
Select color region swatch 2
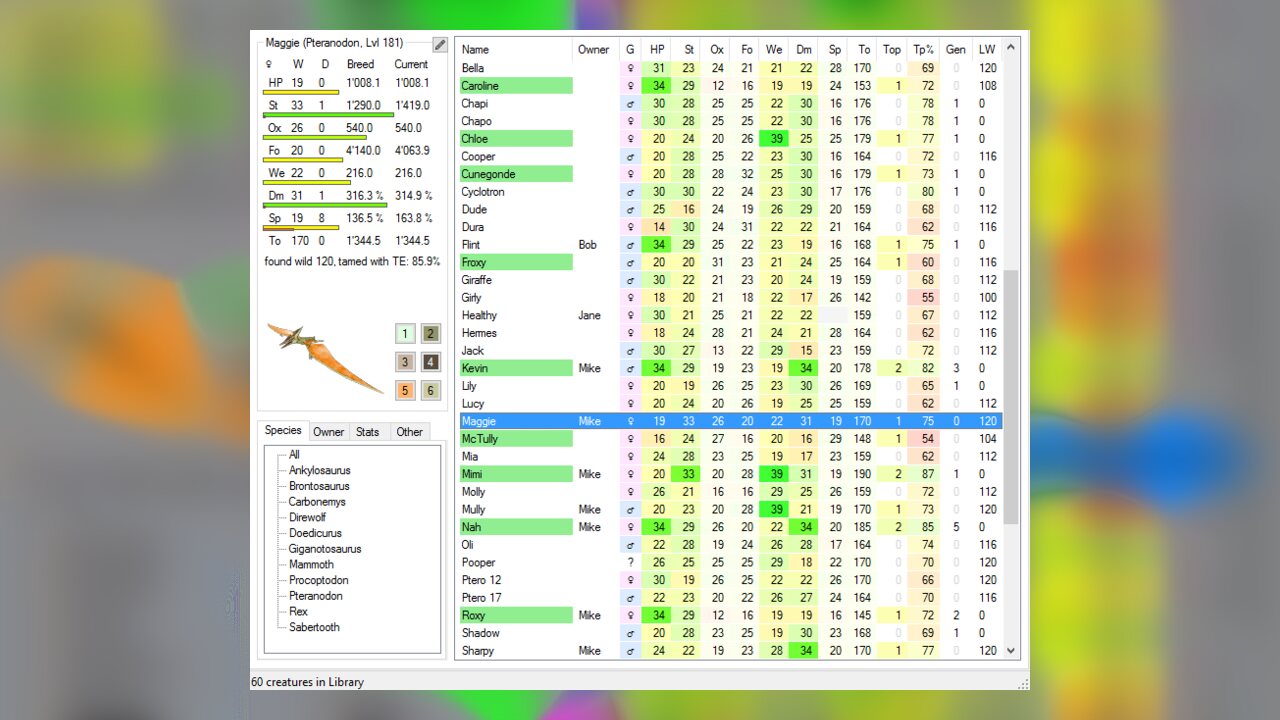(x=430, y=334)
